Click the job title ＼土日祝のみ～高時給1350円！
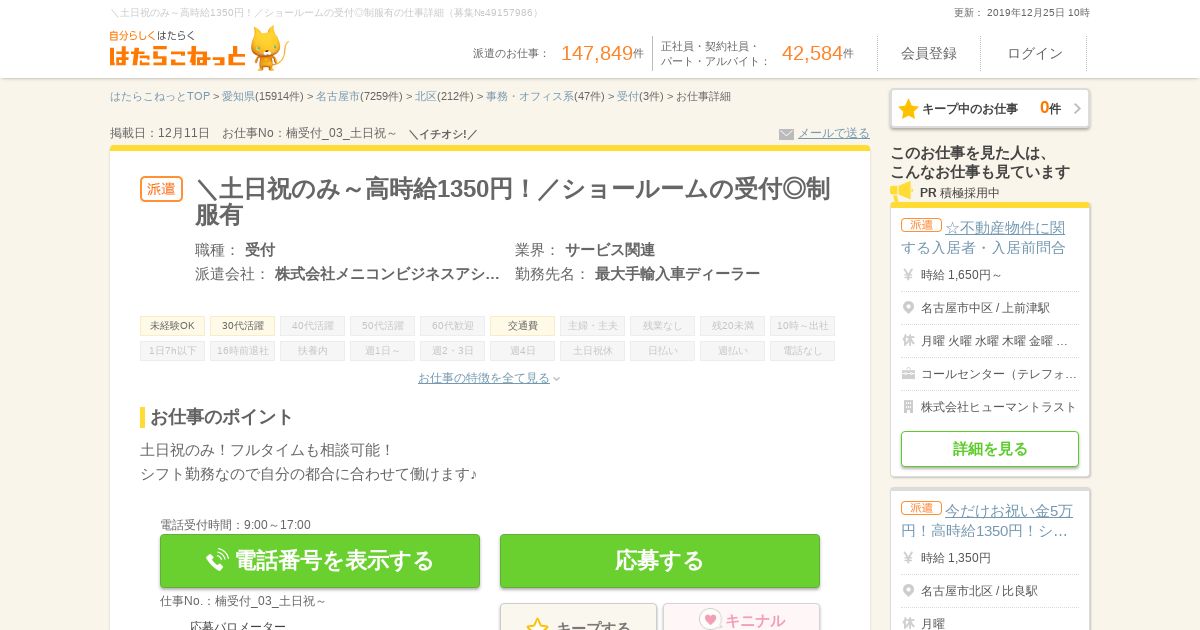The image size is (1200, 630). (512, 202)
